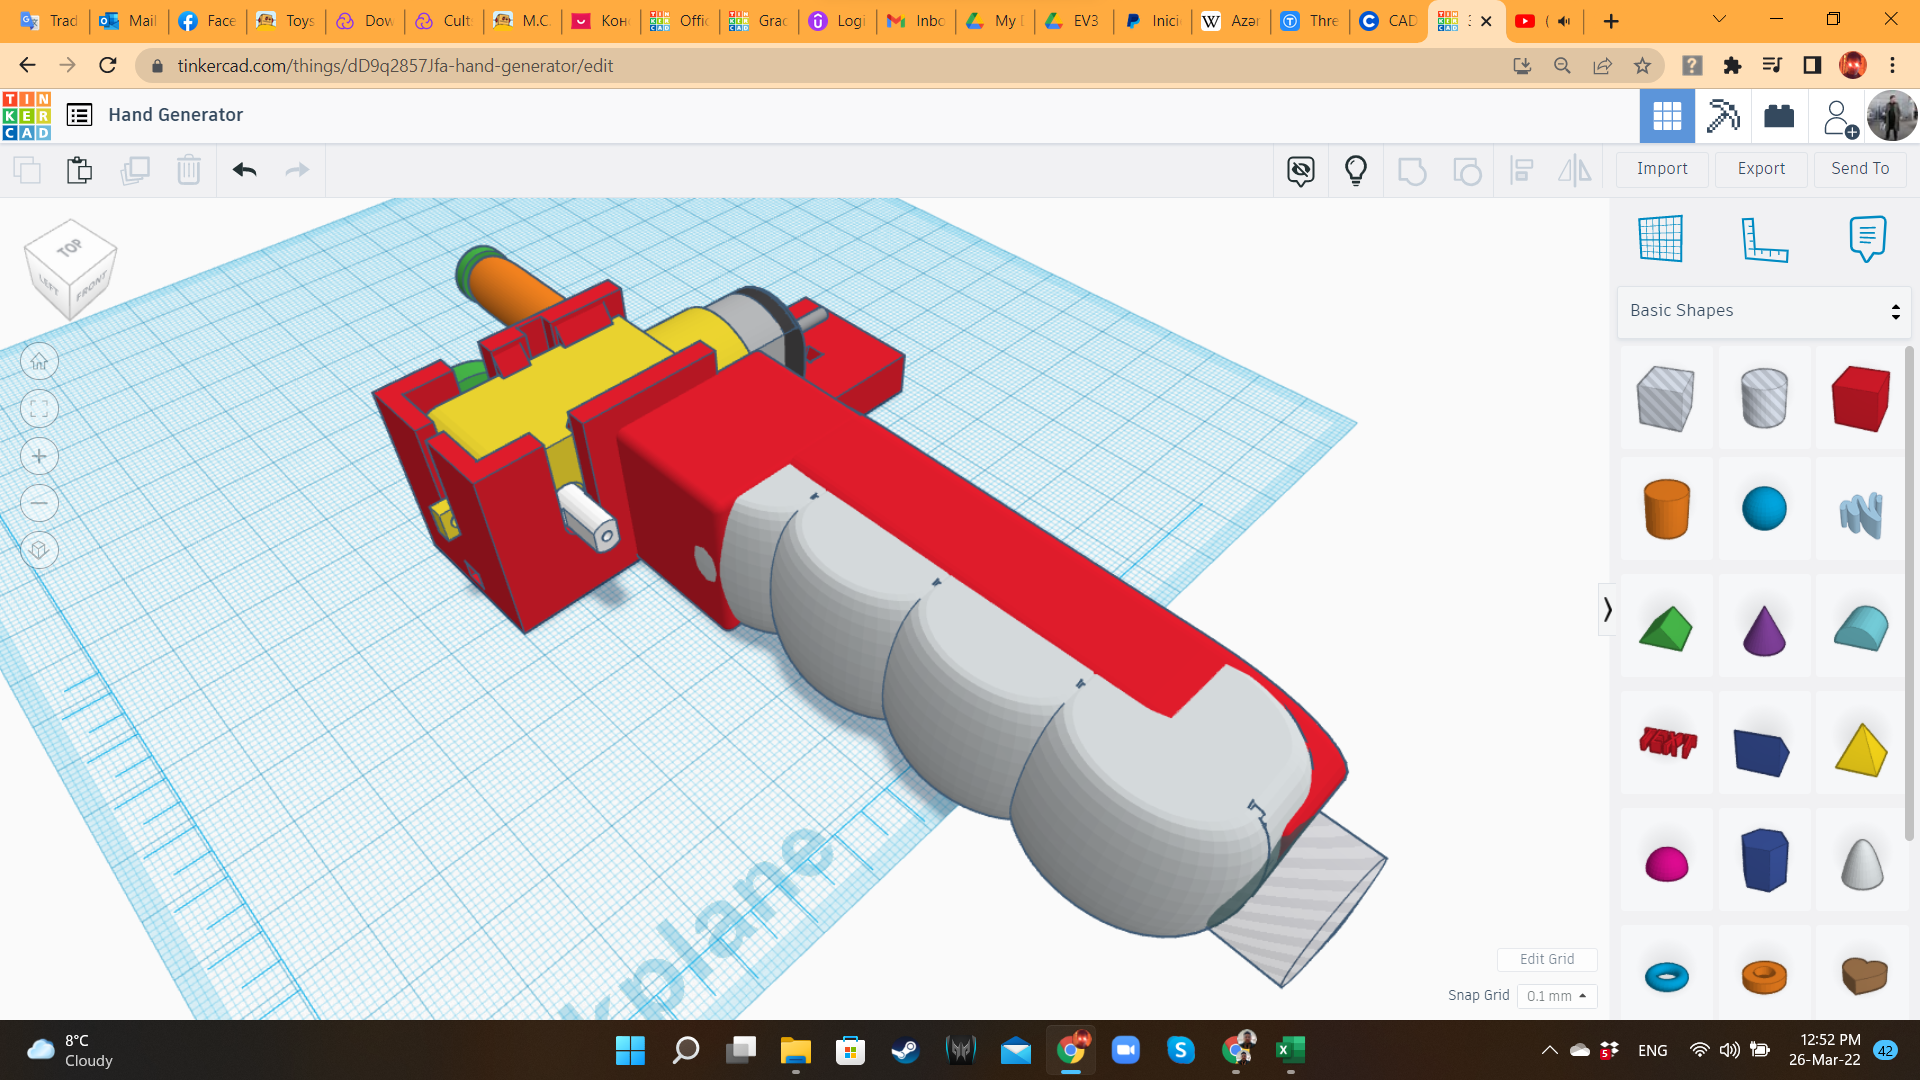Pick the green Roof shape

coord(1666,627)
